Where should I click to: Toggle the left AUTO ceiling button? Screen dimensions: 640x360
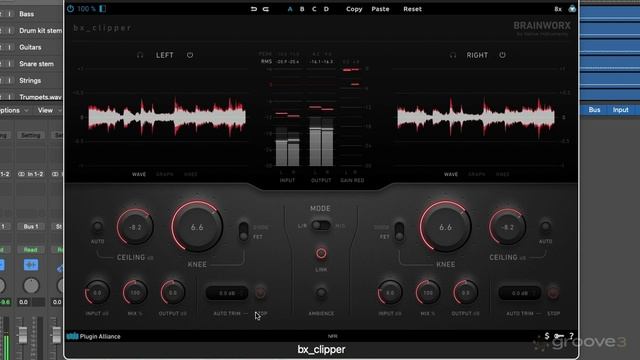(x=97, y=227)
